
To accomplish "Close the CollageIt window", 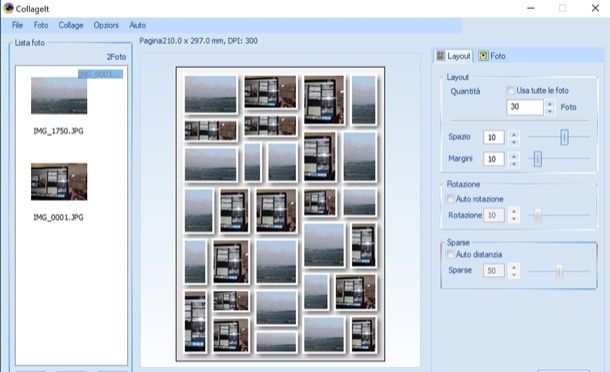I will [595, 8].
